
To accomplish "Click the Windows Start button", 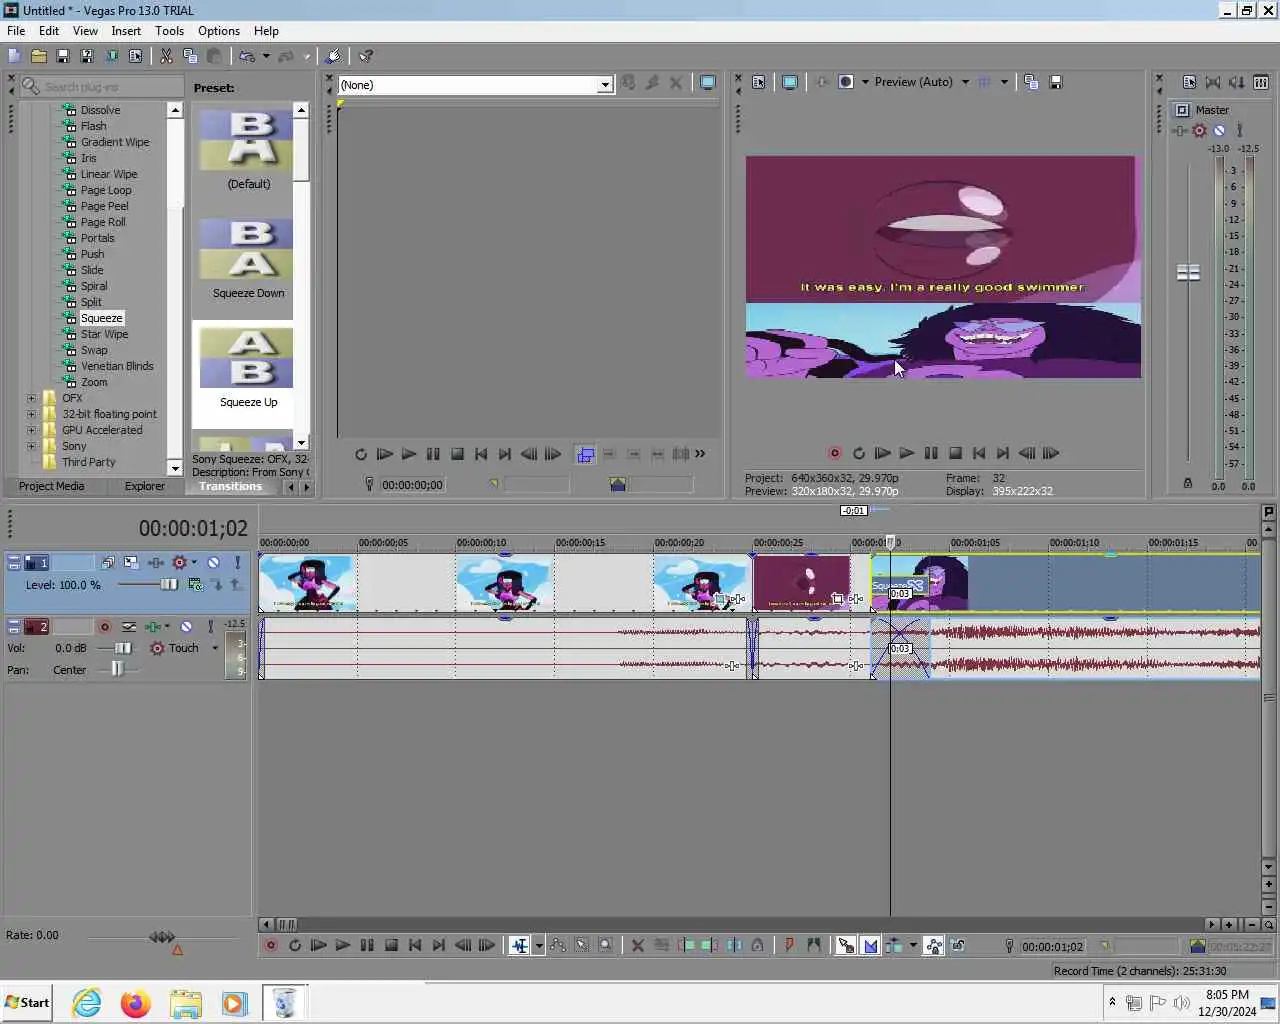I will click(x=27, y=1002).
